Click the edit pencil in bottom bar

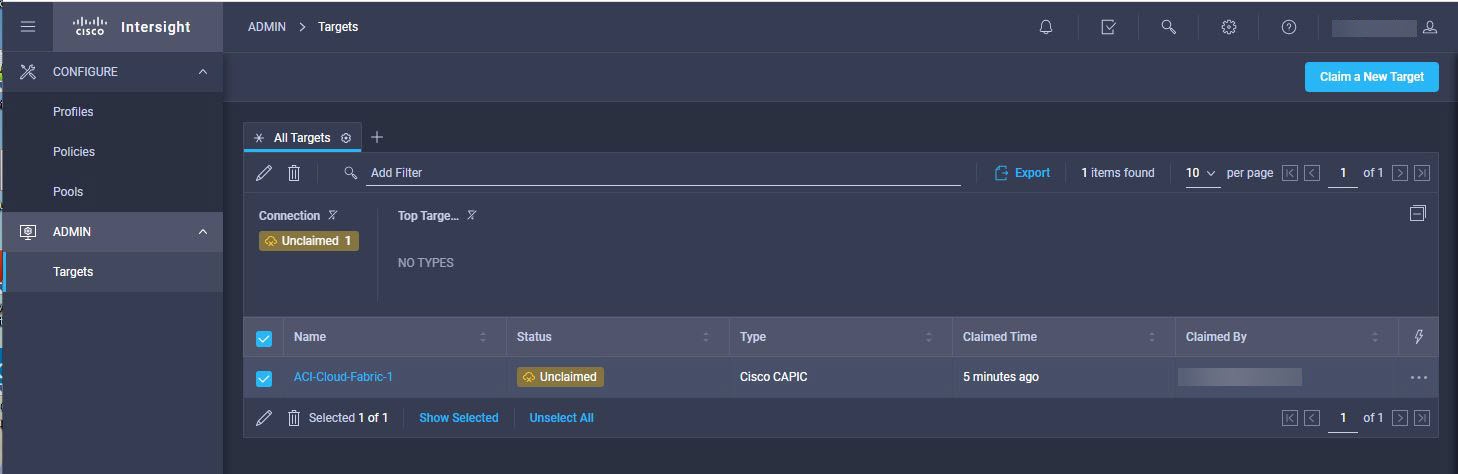[264, 418]
